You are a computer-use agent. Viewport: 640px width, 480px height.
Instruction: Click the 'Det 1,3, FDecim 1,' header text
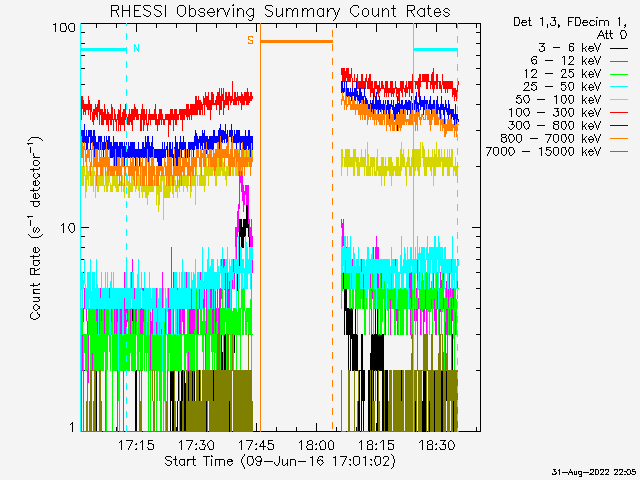(570, 22)
